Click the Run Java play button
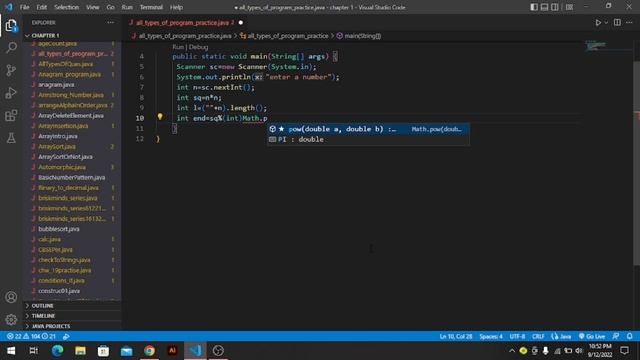This screenshot has height=360, width=640. tap(598, 23)
